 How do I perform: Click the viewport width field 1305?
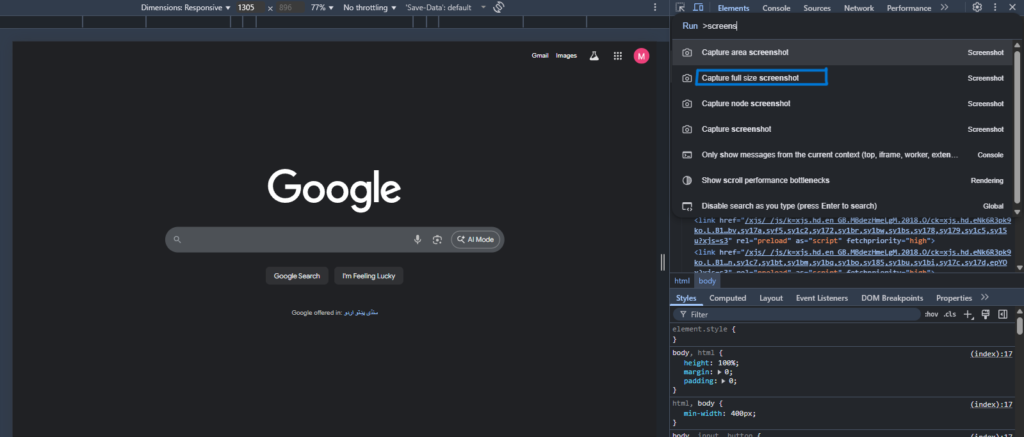pyautogui.click(x=249, y=8)
